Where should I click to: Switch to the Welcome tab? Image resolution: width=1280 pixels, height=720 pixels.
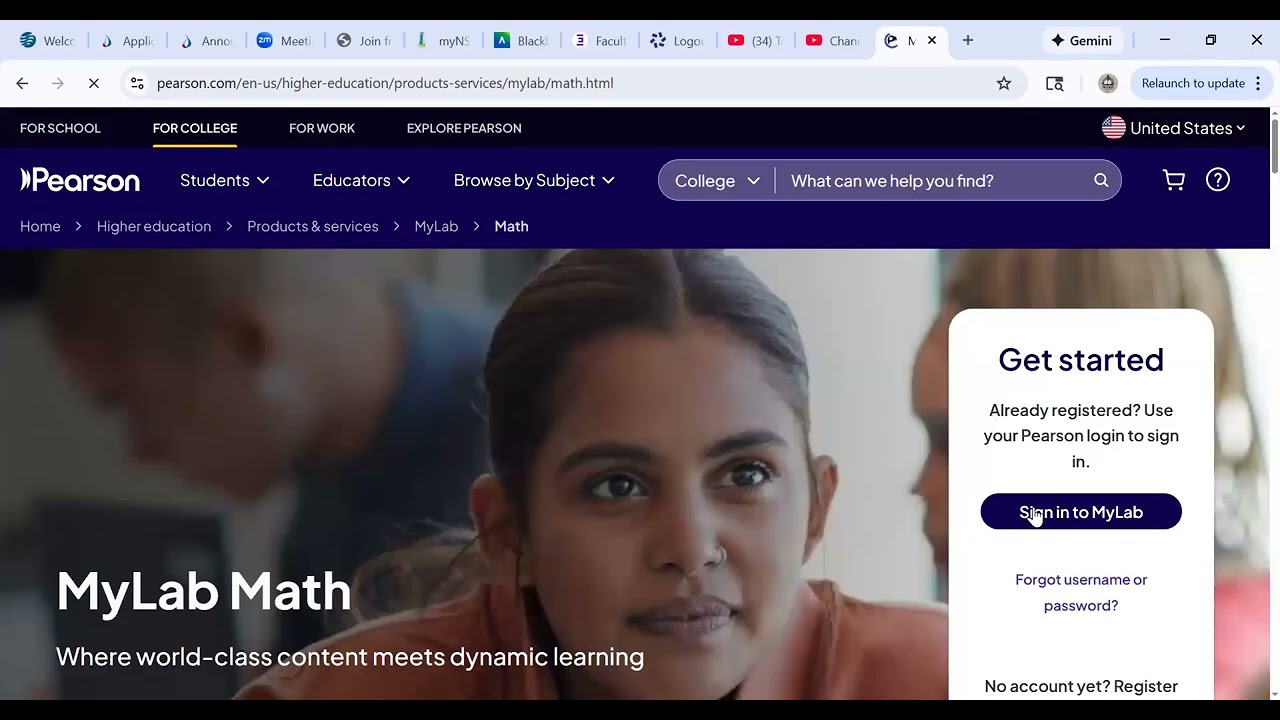48,40
